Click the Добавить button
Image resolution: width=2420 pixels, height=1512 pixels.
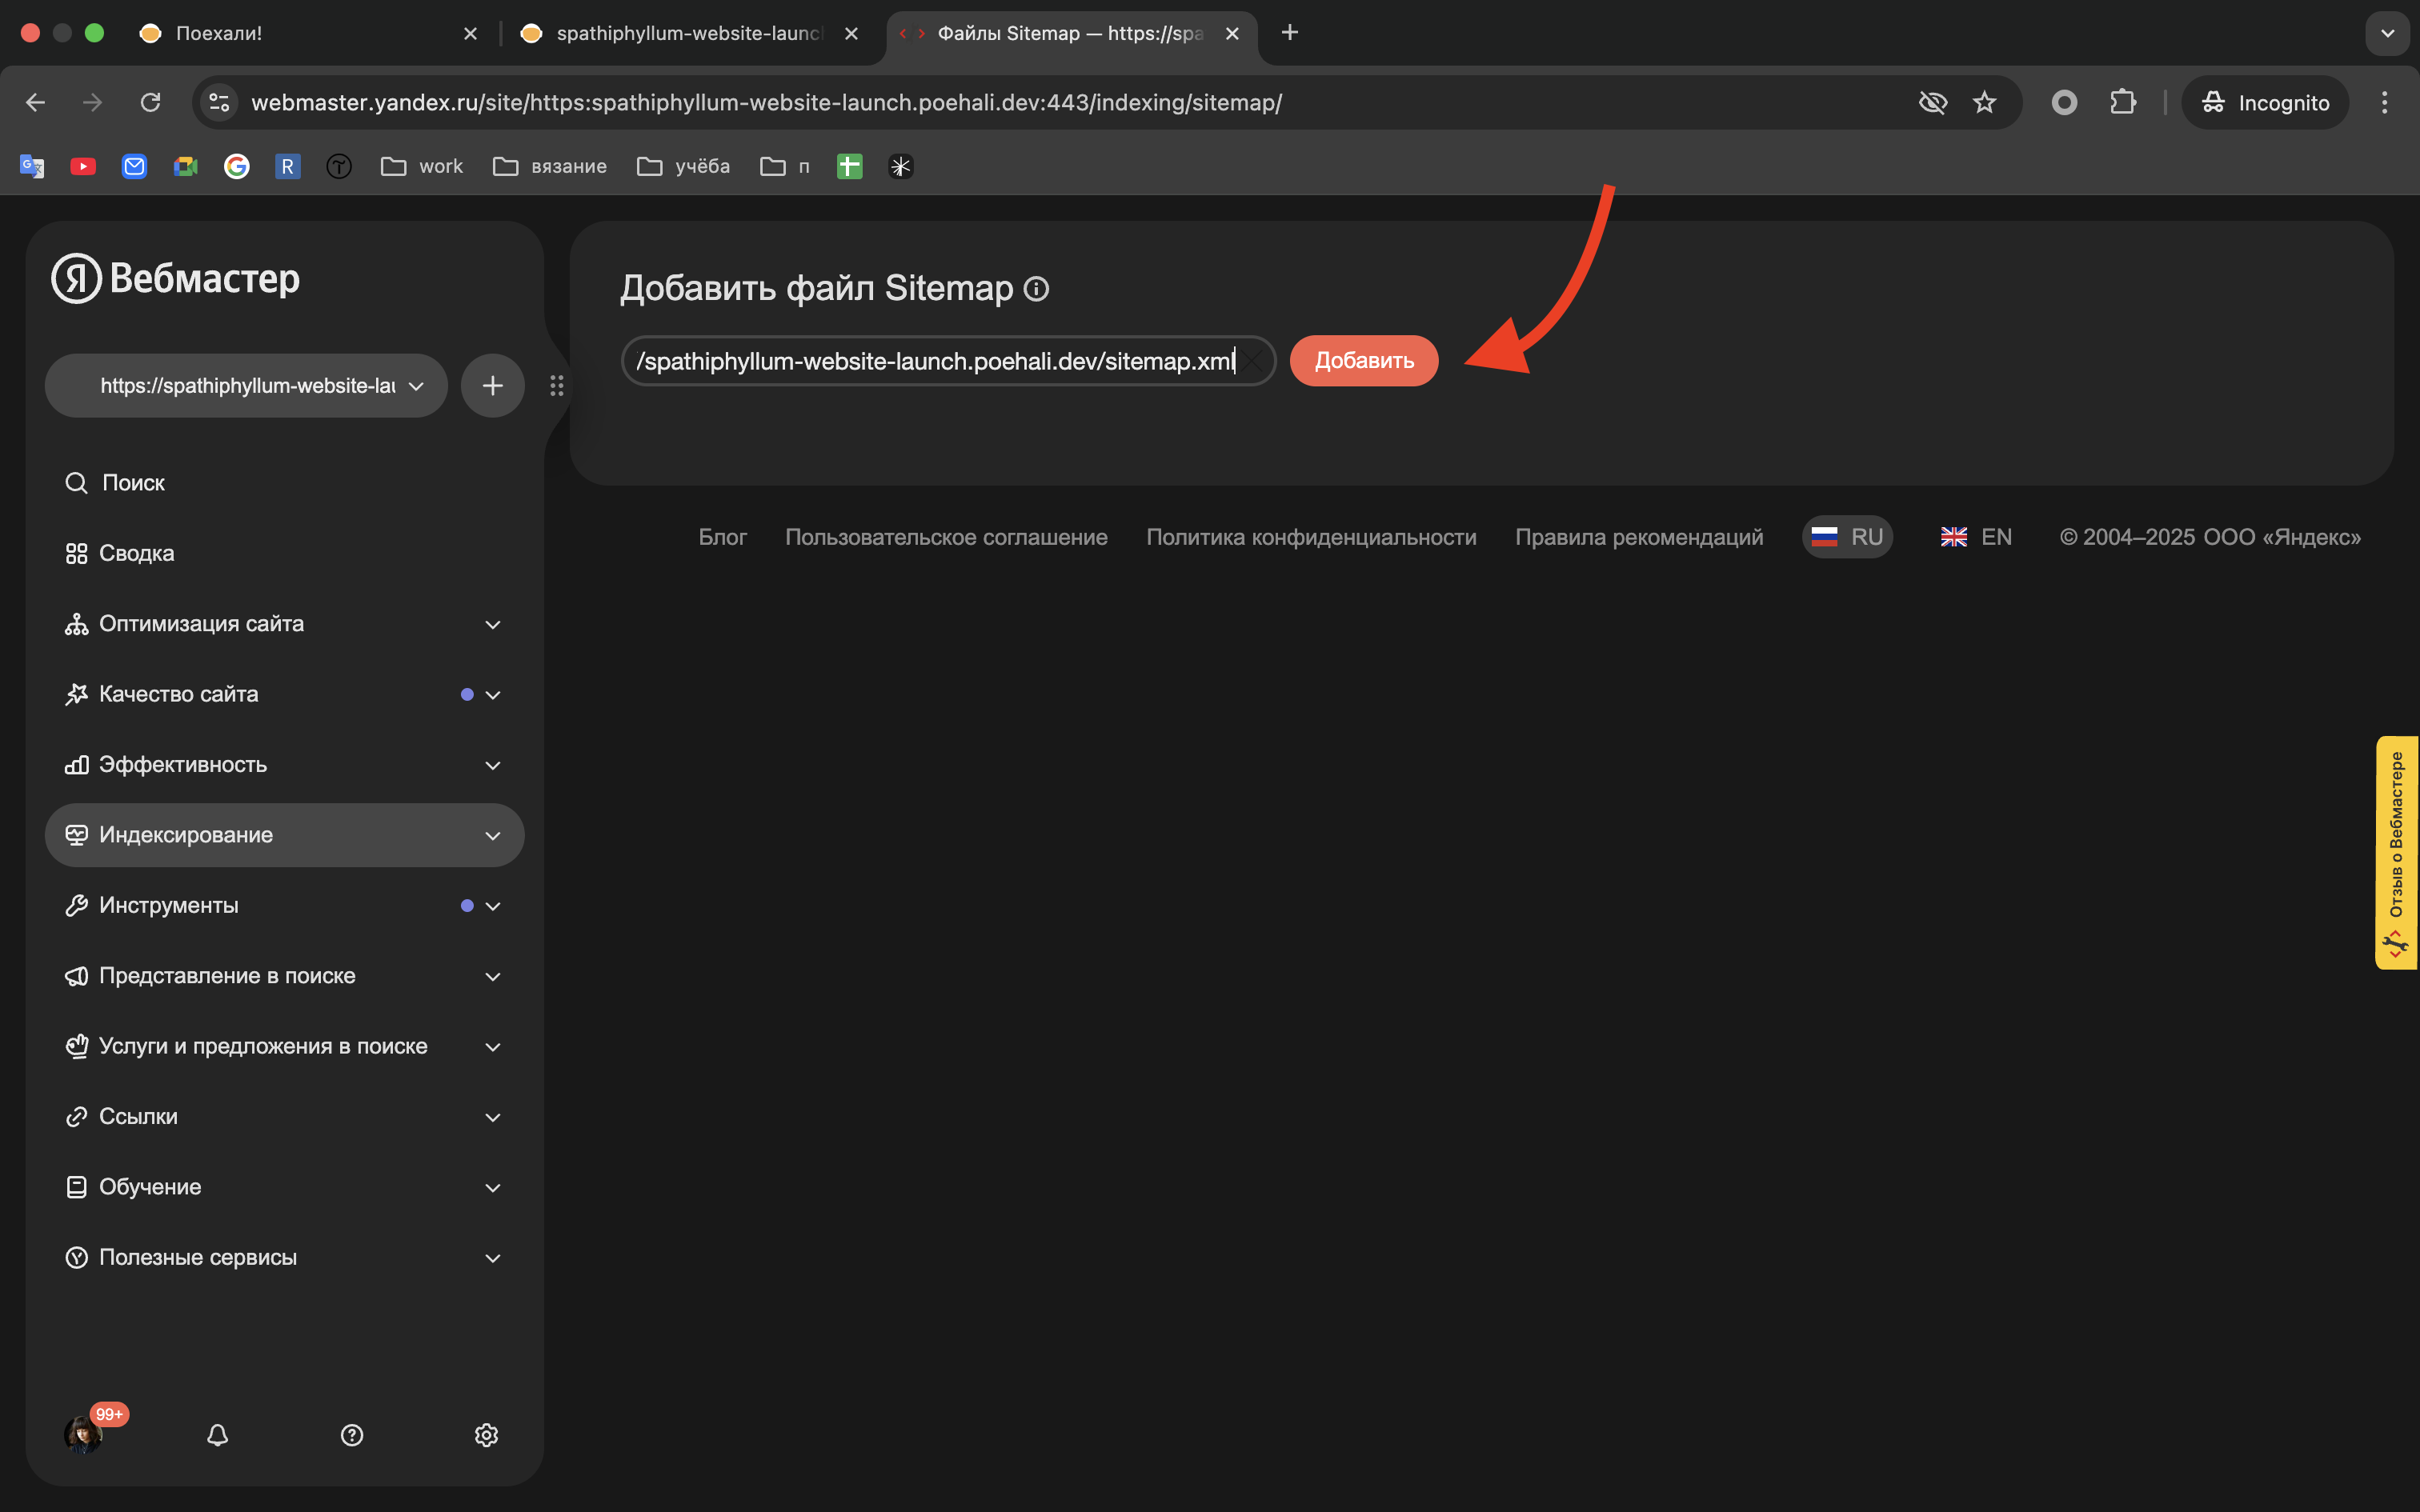pyautogui.click(x=1363, y=360)
